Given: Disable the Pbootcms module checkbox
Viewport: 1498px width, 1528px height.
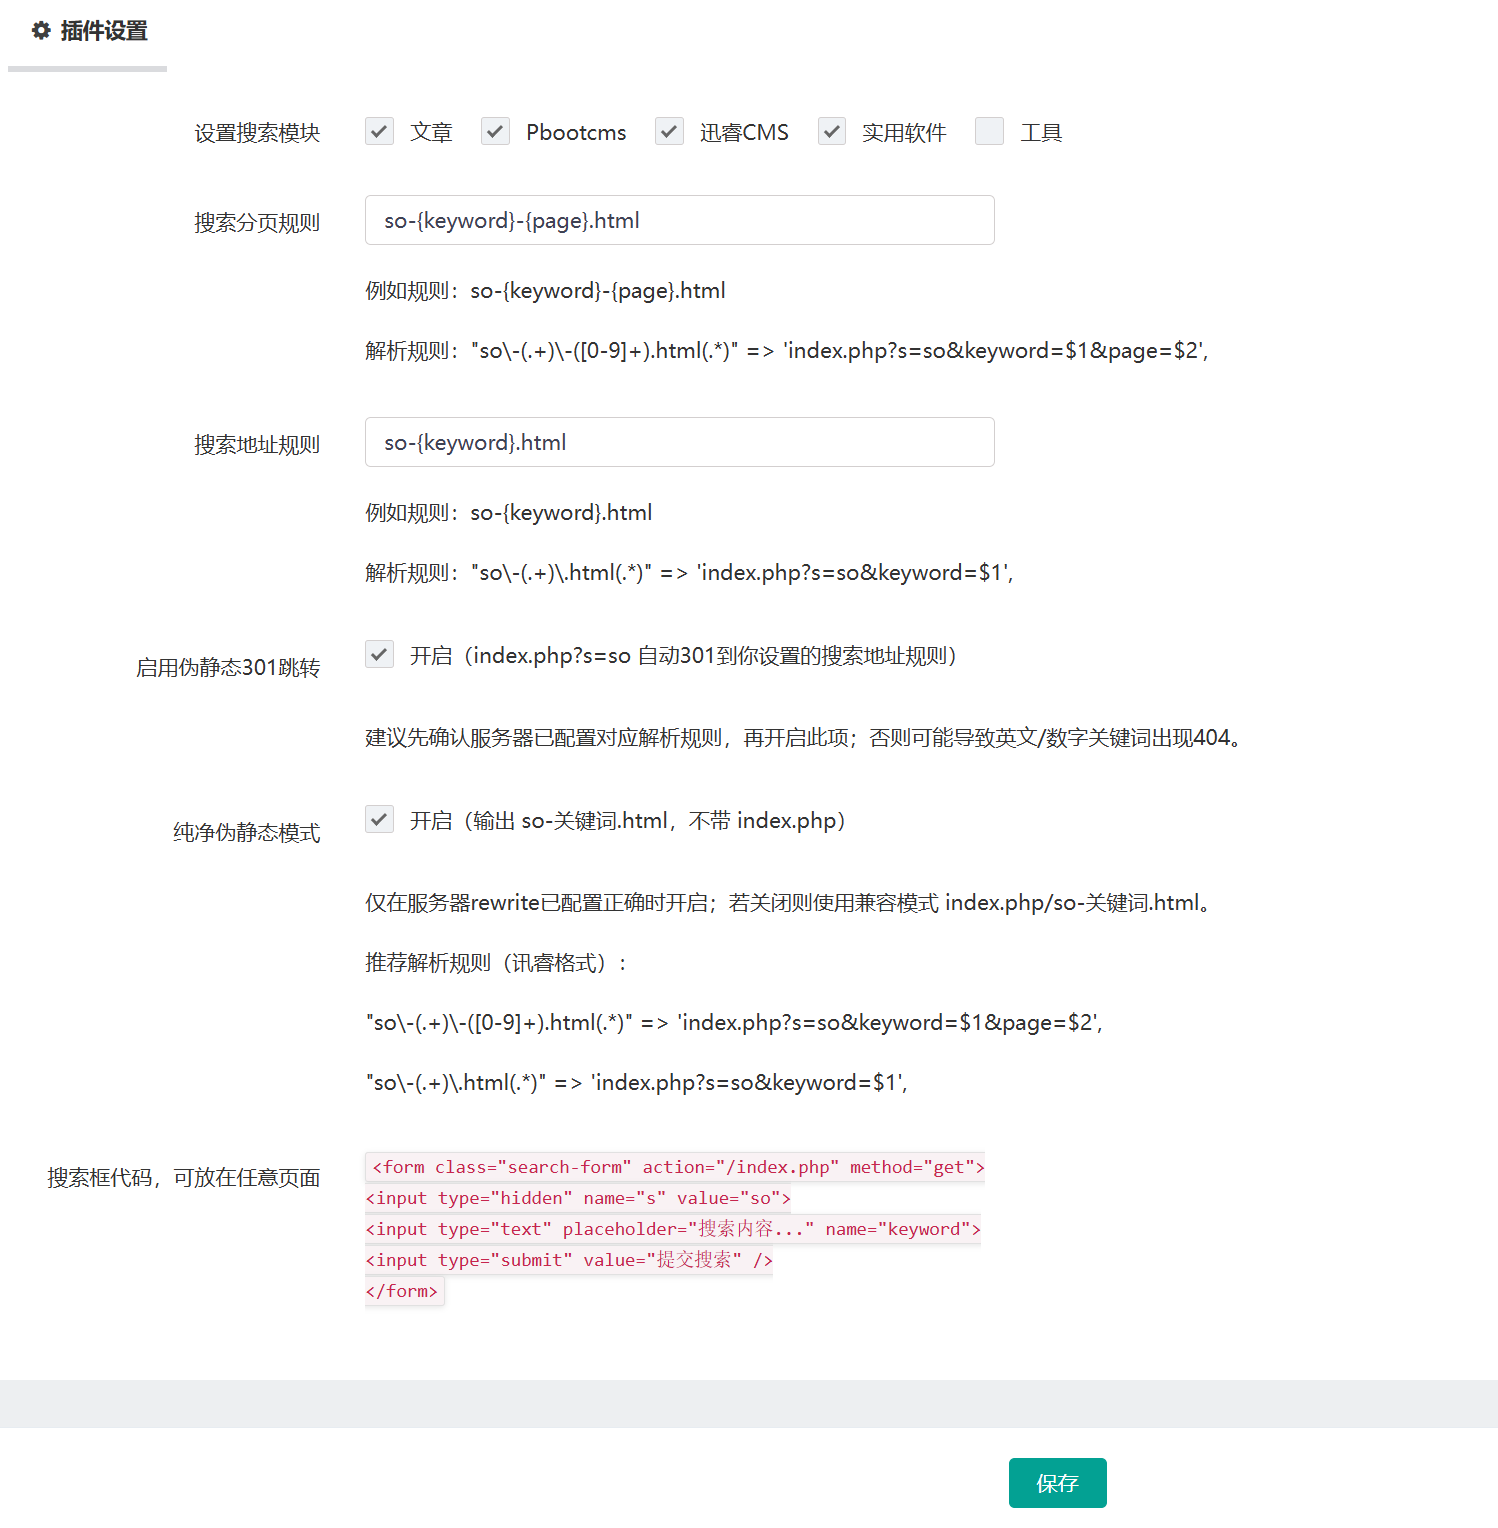Looking at the screenshot, I should [x=495, y=131].
